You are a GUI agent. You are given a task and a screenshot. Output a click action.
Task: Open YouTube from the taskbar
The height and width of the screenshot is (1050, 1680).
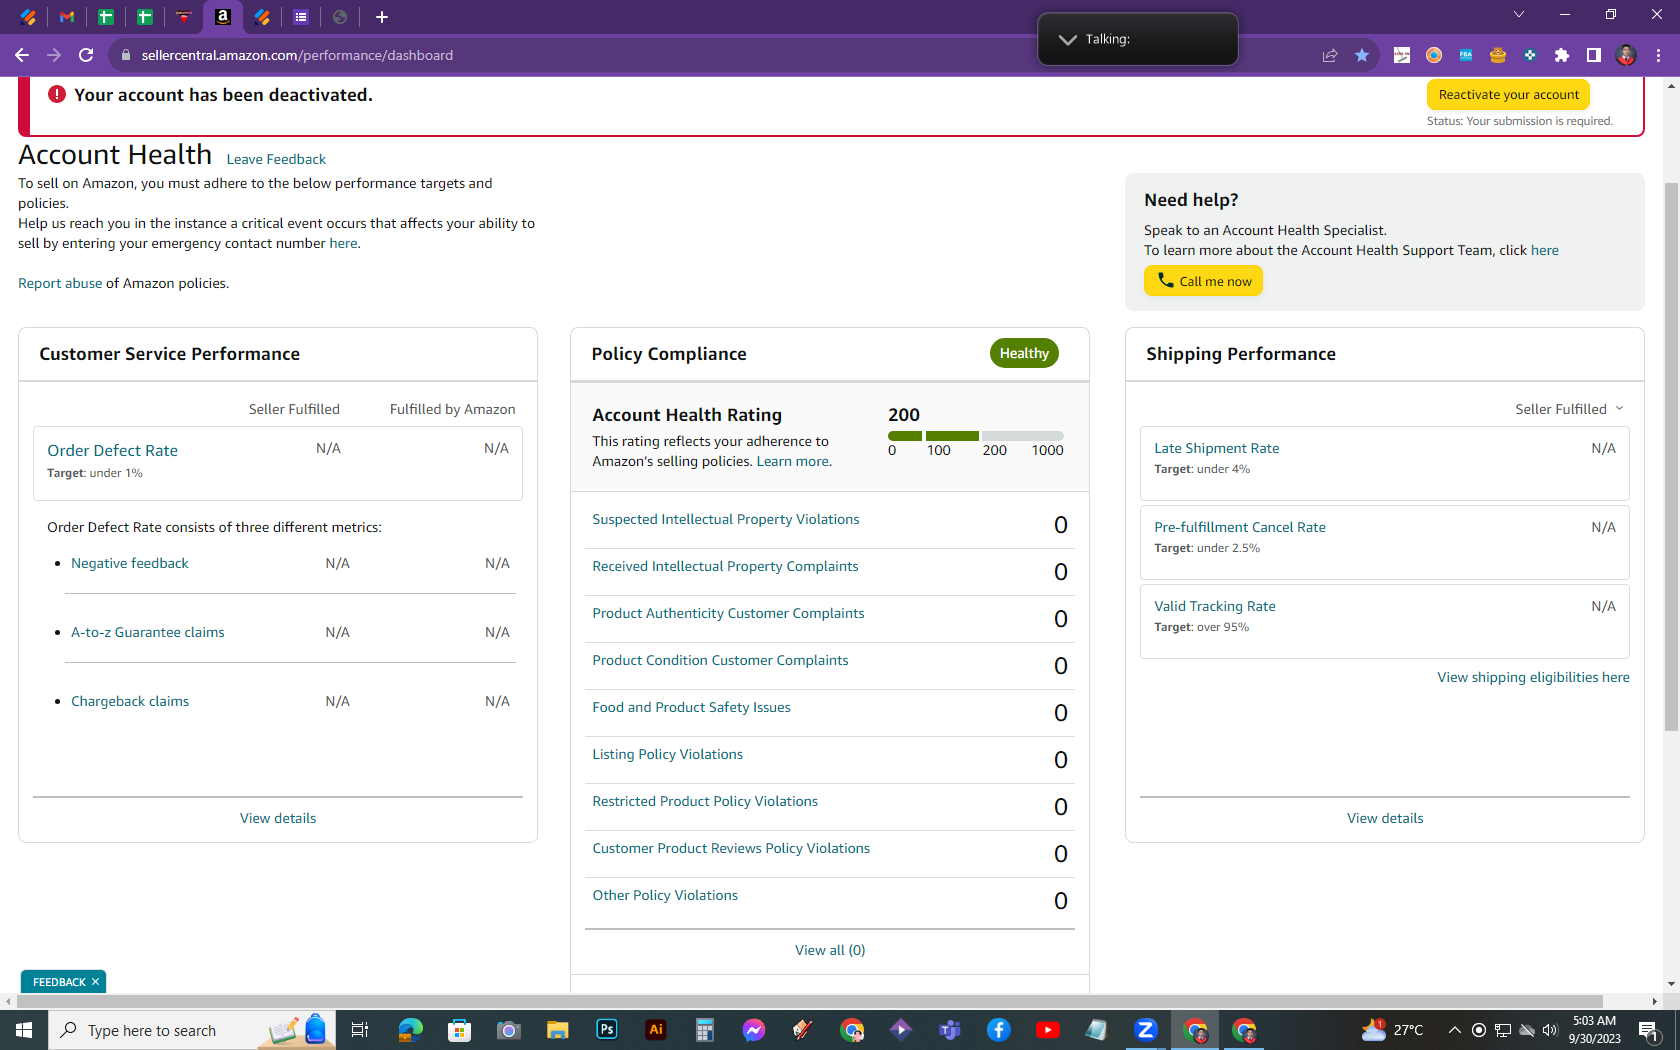(1048, 1030)
